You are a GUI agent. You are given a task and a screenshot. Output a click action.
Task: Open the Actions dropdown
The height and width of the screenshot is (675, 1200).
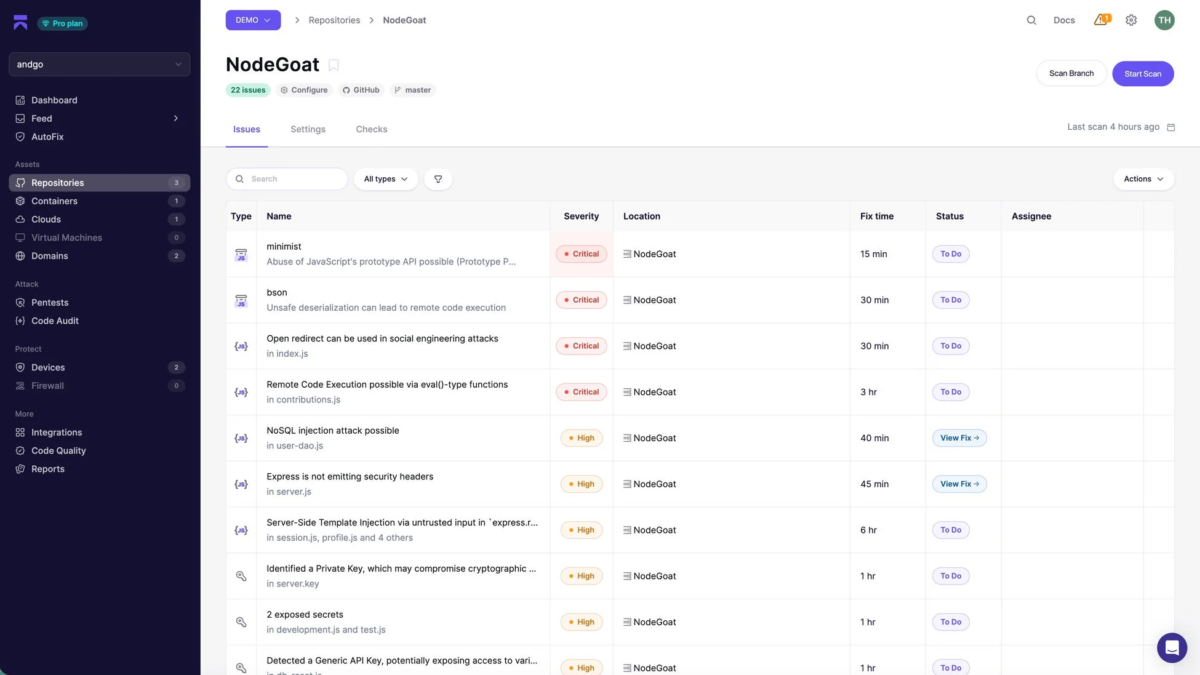point(1143,179)
